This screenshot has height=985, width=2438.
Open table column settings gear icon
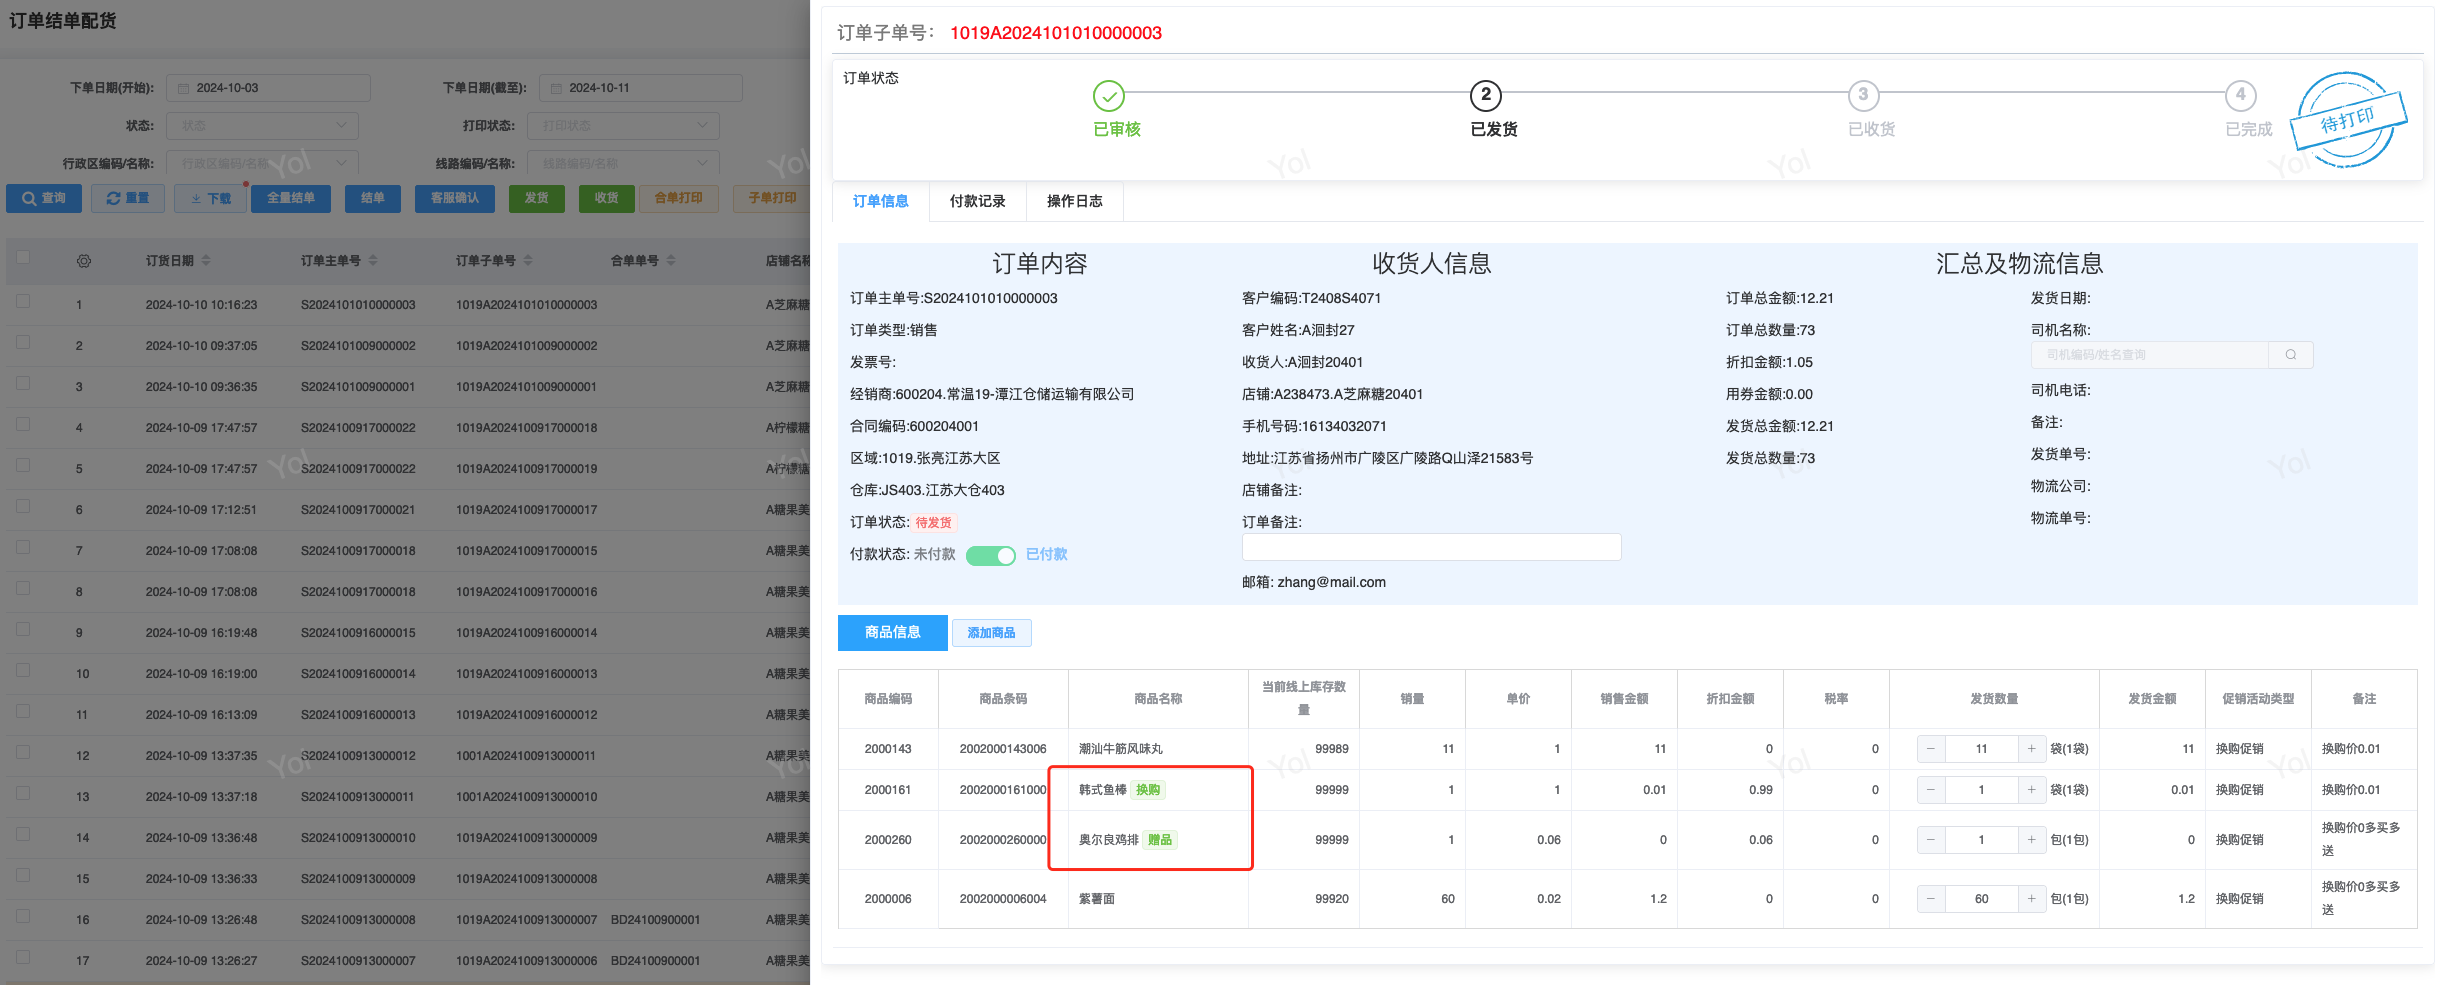coord(84,261)
